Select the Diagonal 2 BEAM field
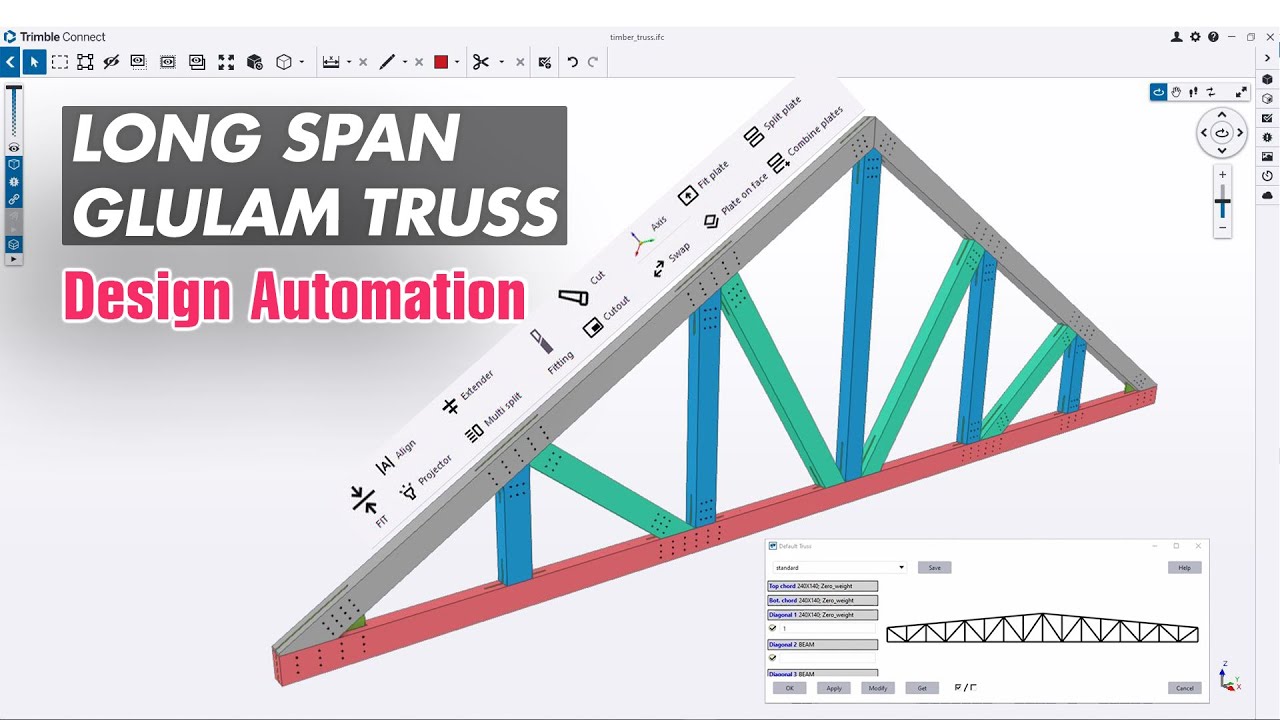 click(823, 645)
